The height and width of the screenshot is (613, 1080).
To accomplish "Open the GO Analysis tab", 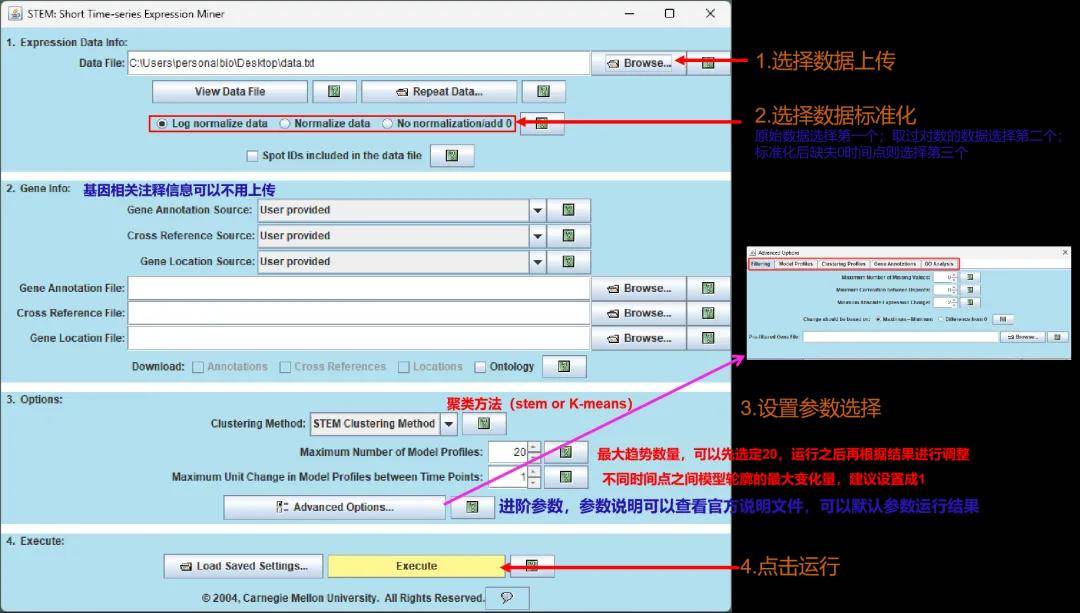I will 939,264.
